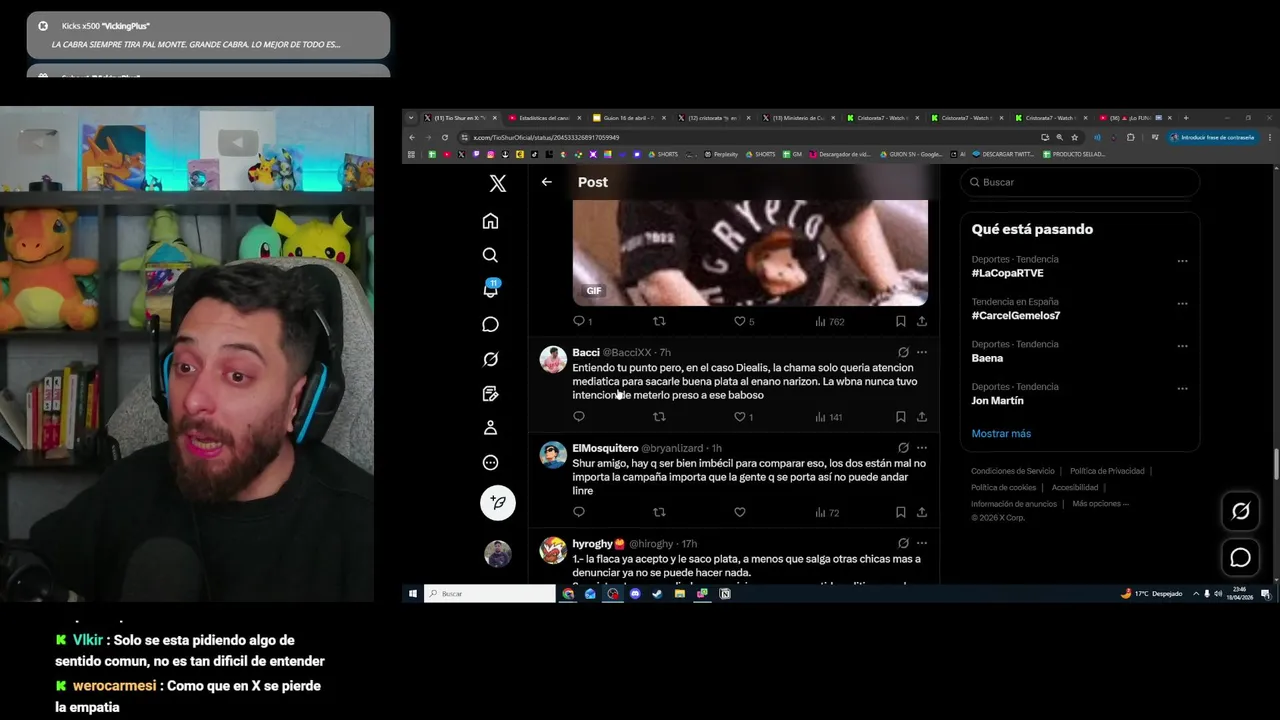Open more options for Jon Martín trend
The width and height of the screenshot is (1280, 720).
click(1182, 388)
